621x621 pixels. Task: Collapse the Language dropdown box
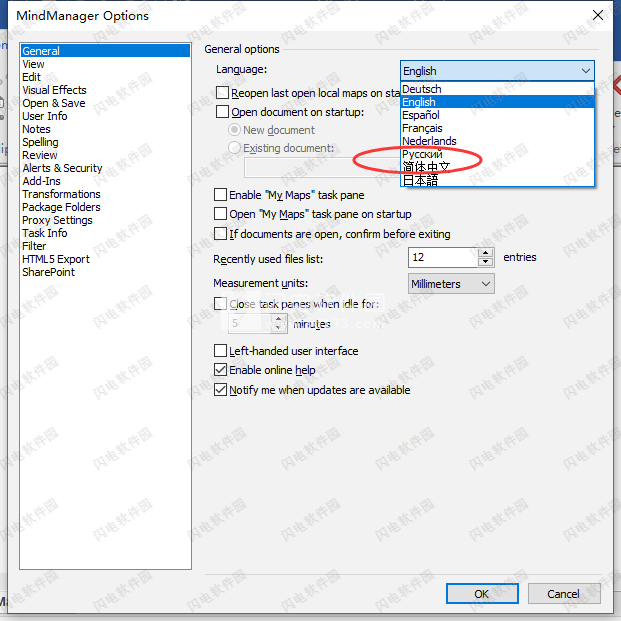[497, 71]
